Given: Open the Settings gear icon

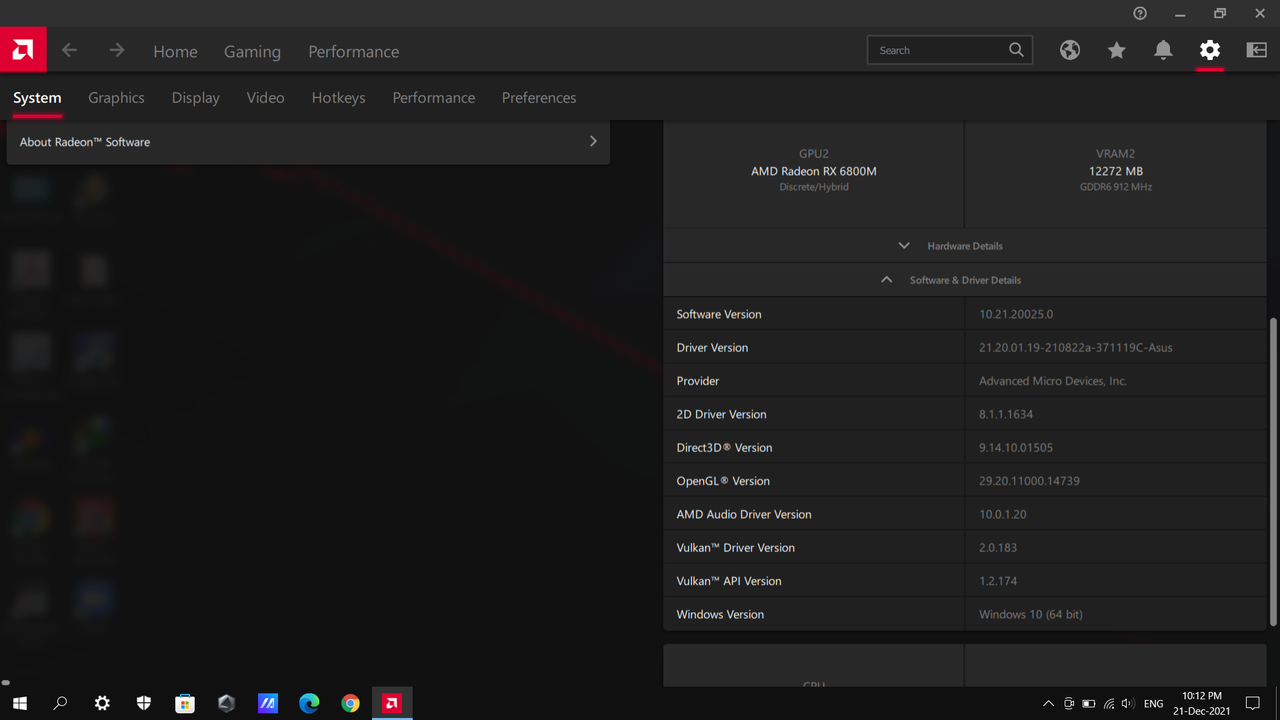Looking at the screenshot, I should [x=1209, y=50].
